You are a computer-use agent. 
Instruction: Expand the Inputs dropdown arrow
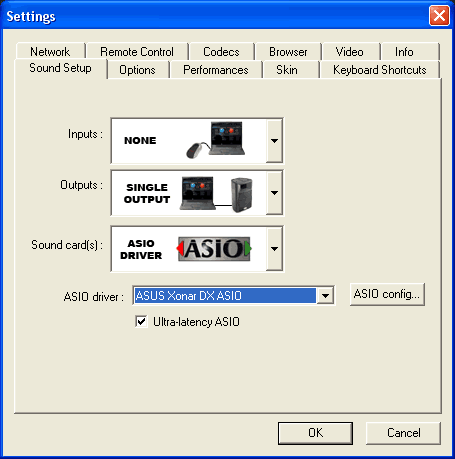click(274, 141)
